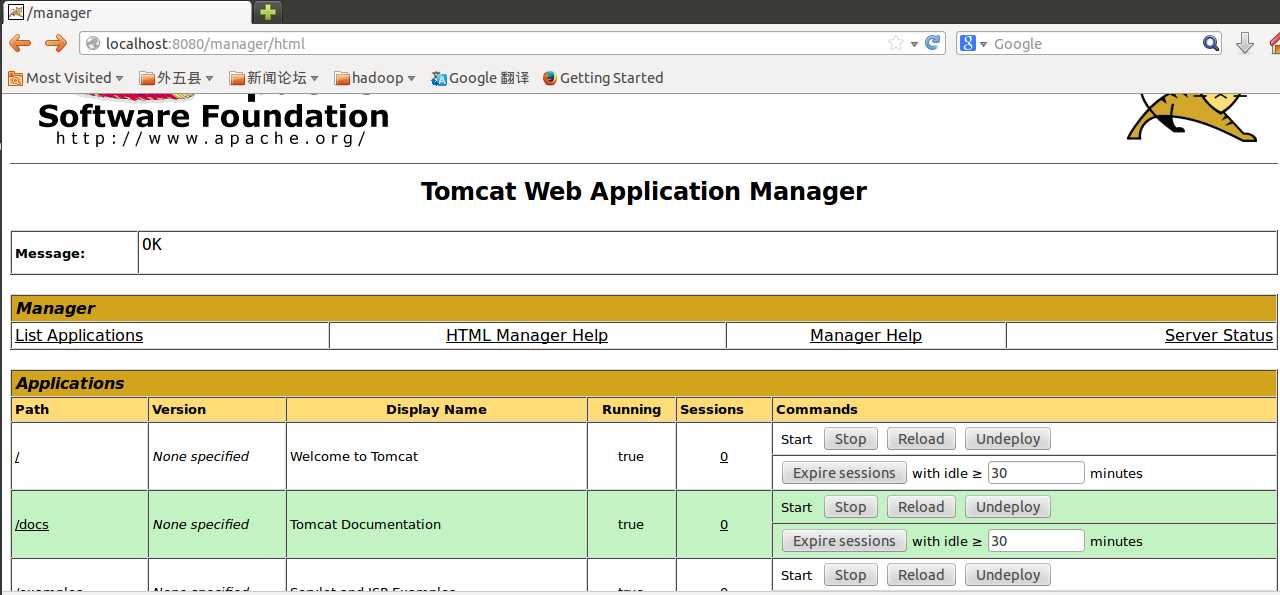Viewport: 1280px width, 595px height.
Task: Stop the Tomcat Documentation application
Action: coord(850,506)
